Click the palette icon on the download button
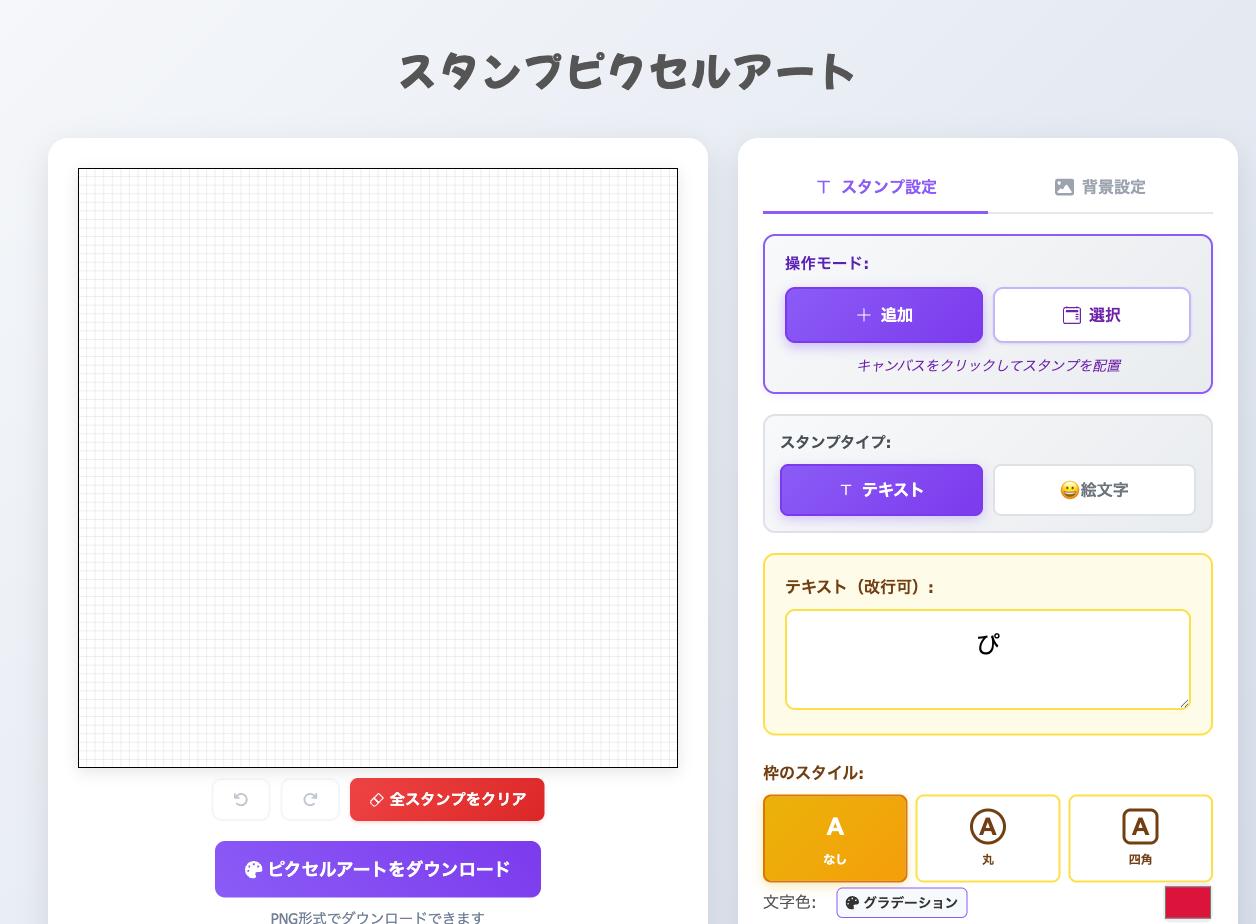The width and height of the screenshot is (1256, 924). pyautogui.click(x=253, y=870)
